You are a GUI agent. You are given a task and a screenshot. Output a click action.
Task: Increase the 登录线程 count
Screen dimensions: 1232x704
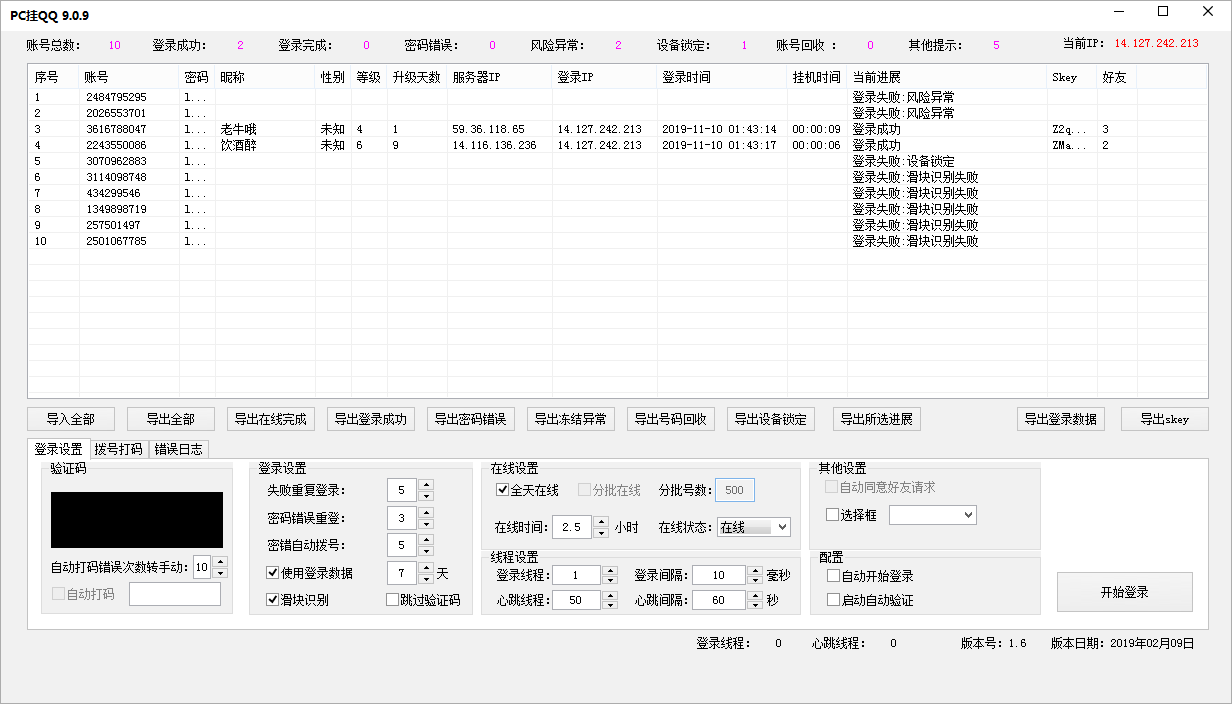tap(609, 570)
